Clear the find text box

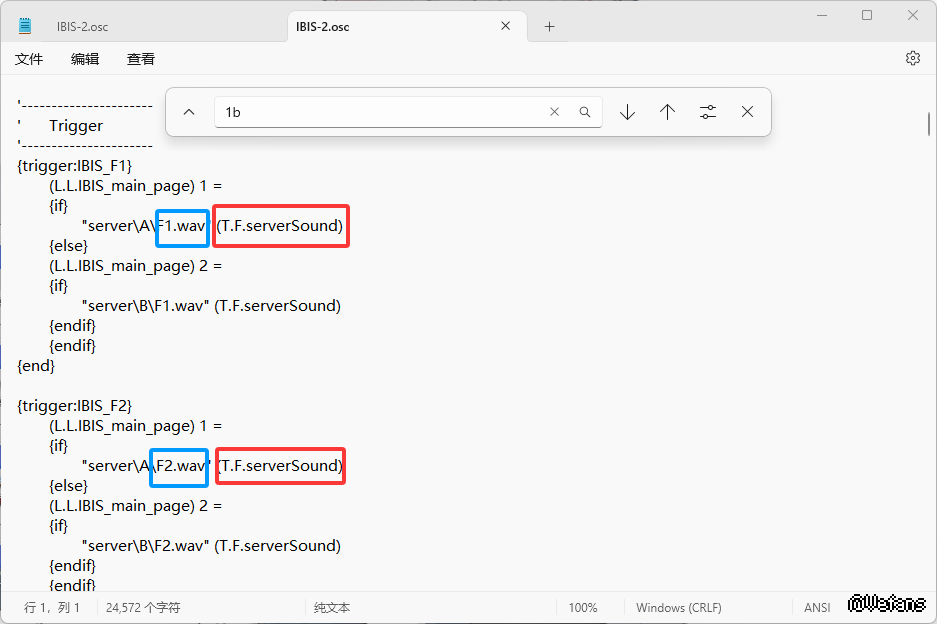click(x=555, y=113)
